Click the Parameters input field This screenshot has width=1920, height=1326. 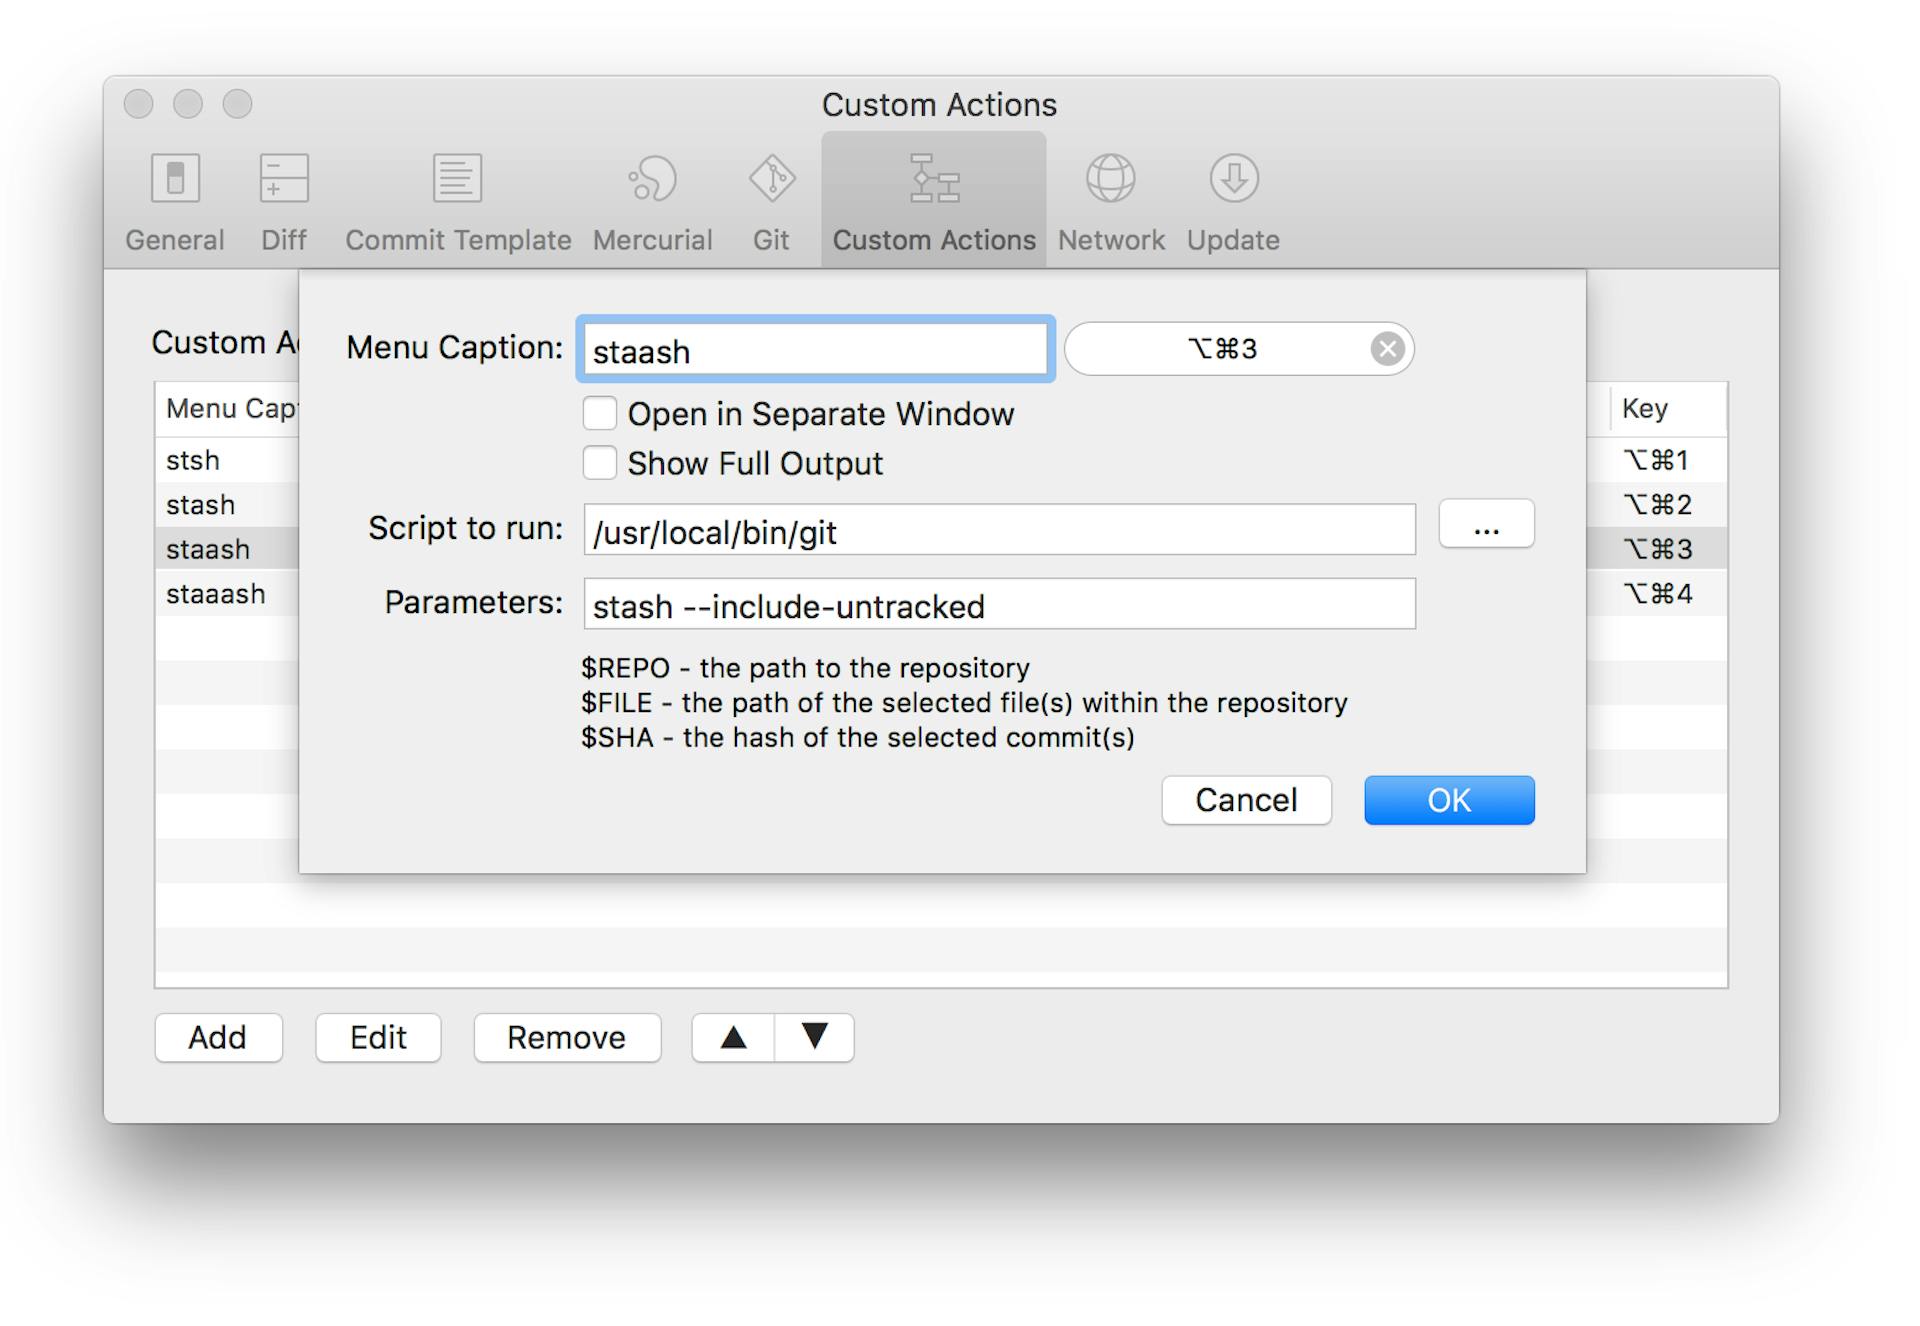(998, 605)
